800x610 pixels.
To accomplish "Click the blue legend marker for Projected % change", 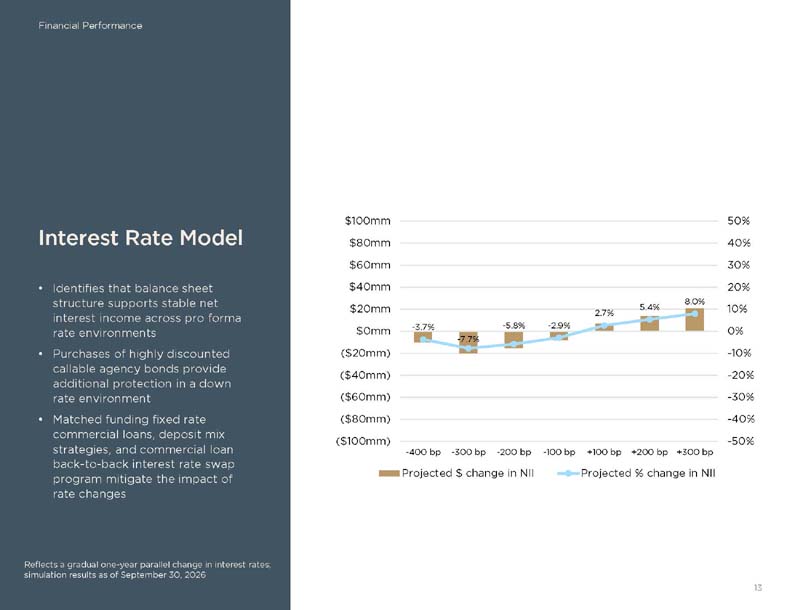I will point(568,474).
